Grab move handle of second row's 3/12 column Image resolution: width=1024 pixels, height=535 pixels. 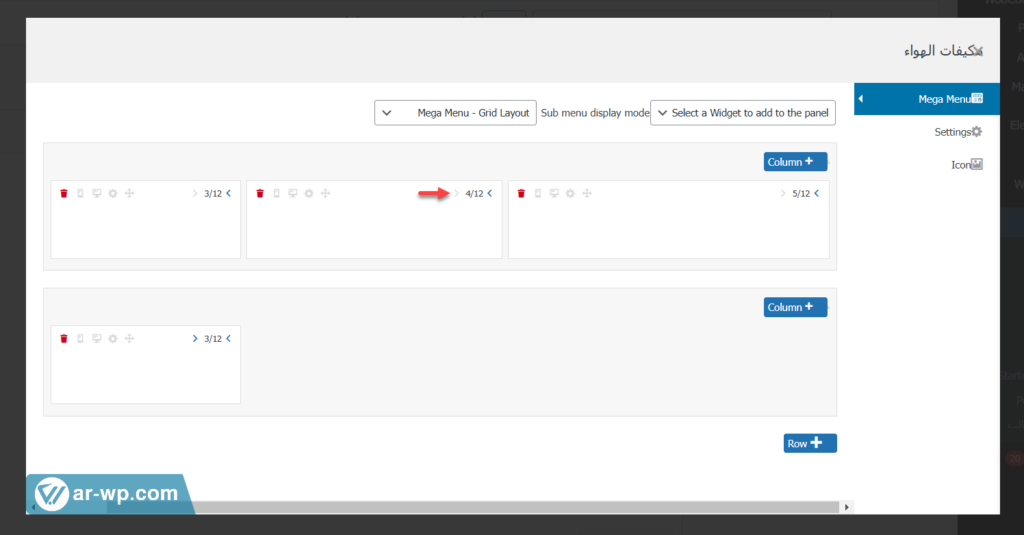tap(129, 338)
